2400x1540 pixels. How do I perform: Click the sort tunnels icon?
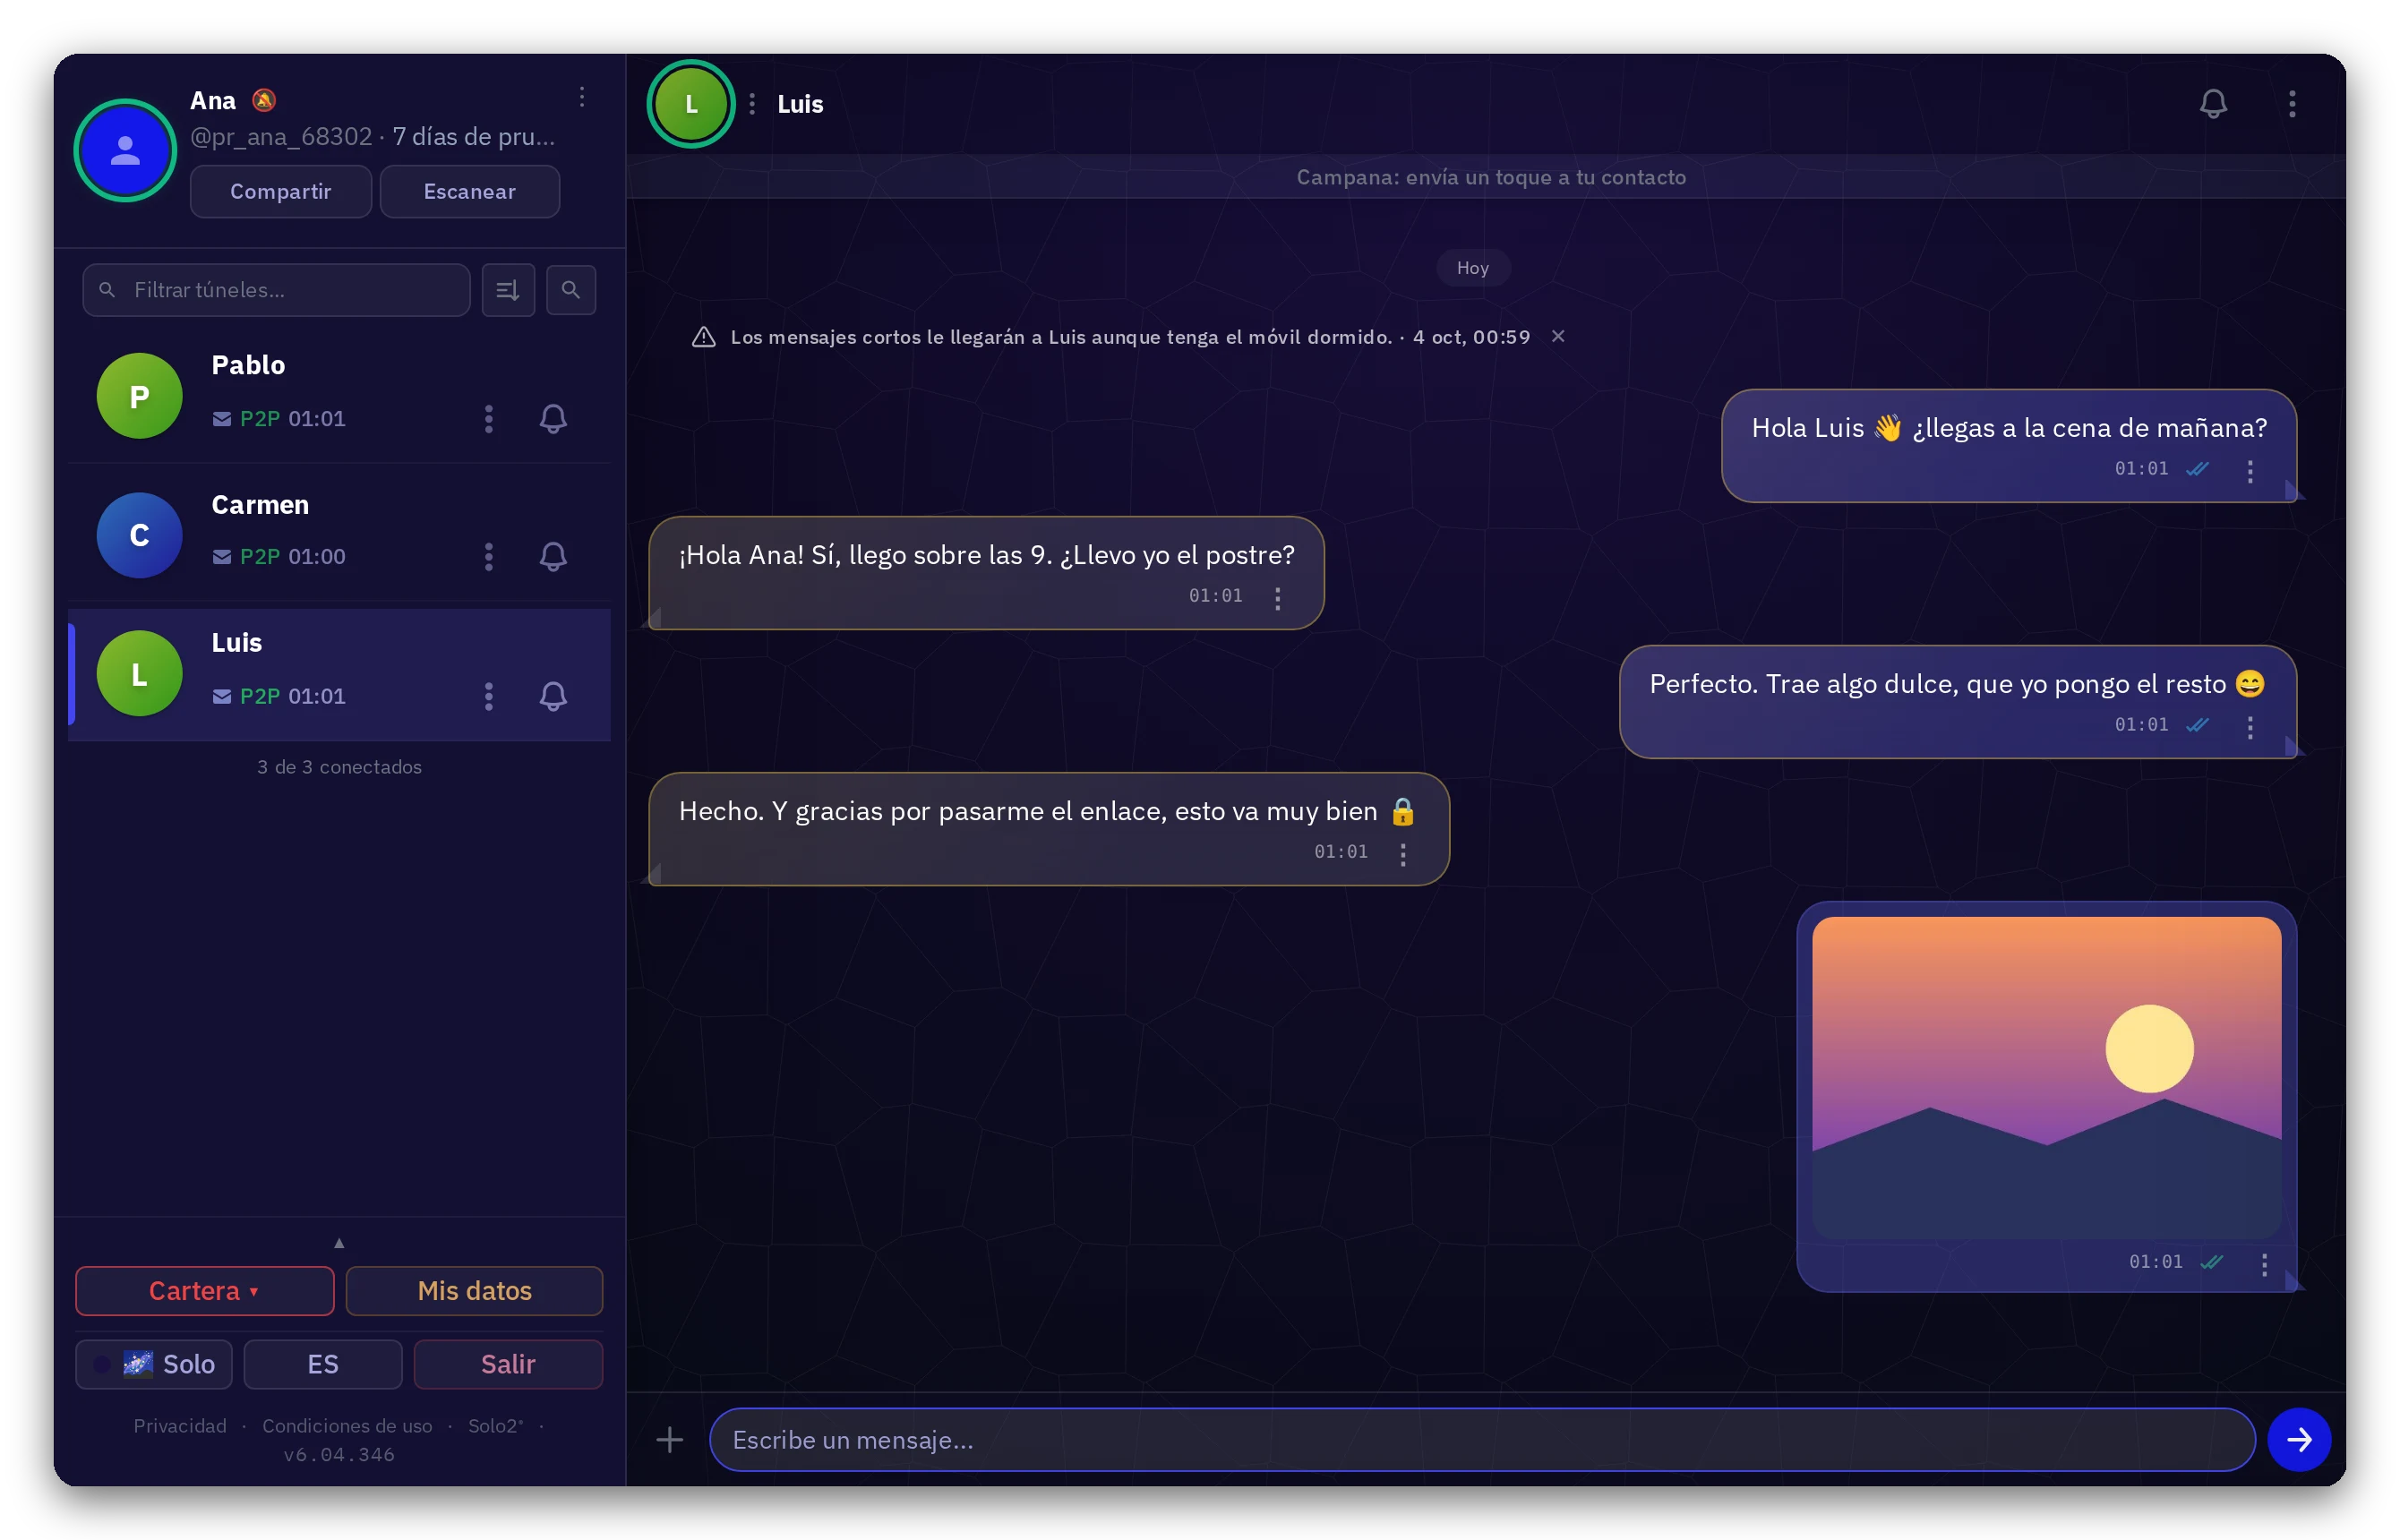click(x=508, y=290)
